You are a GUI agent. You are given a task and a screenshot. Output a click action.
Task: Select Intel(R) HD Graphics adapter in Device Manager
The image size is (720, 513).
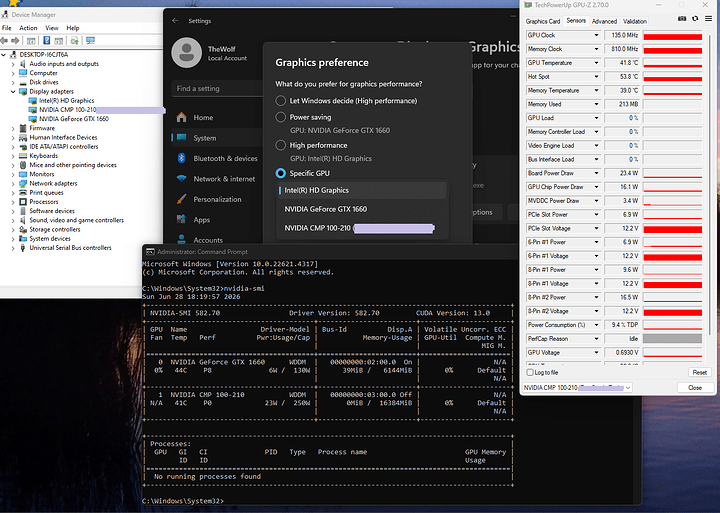[x=66, y=101]
